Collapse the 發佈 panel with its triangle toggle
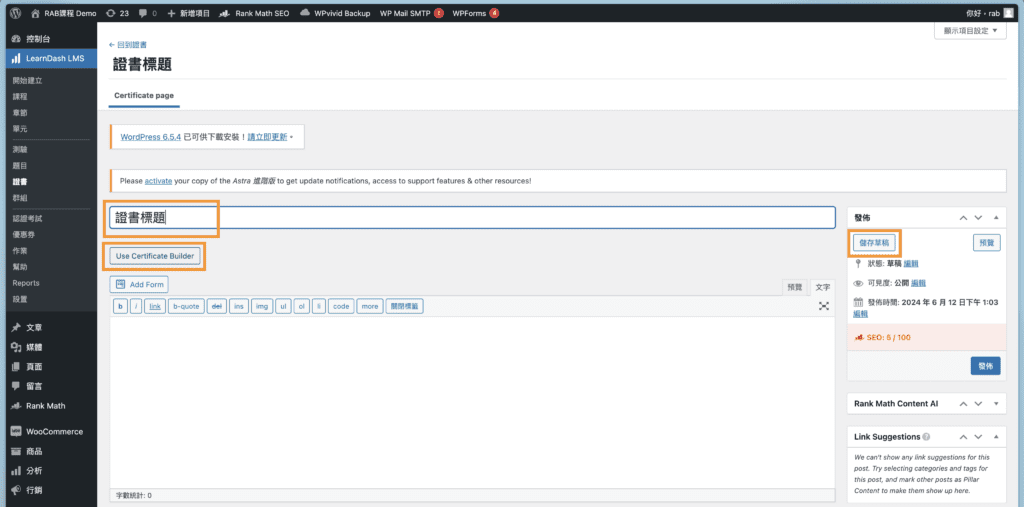Viewport: 1024px width, 507px height. click(x=996, y=217)
